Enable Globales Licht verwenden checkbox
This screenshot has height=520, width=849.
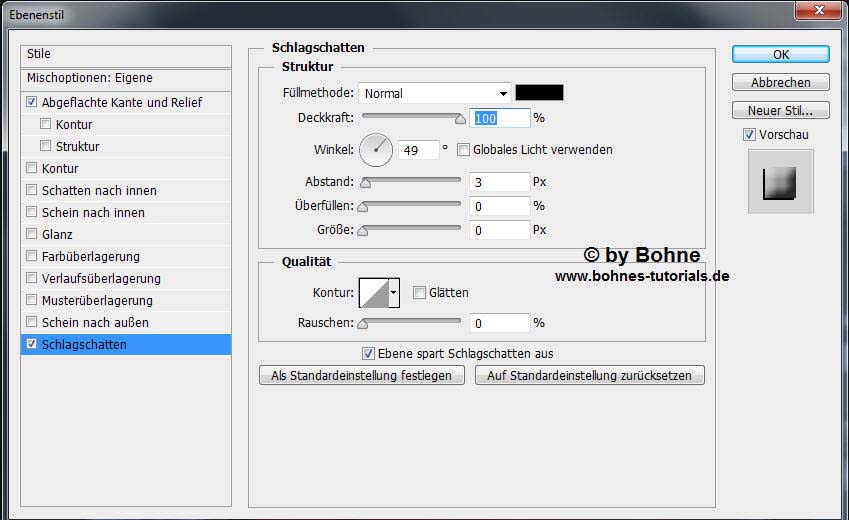[x=463, y=150]
